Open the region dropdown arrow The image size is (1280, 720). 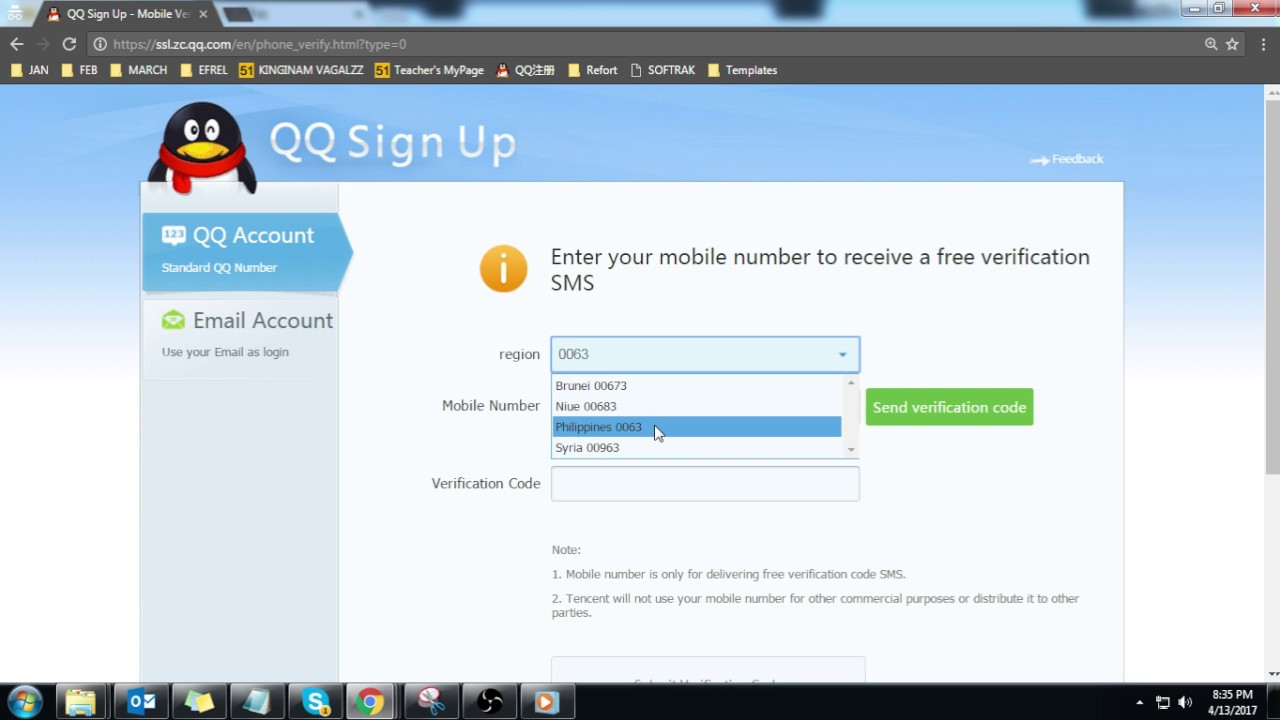click(x=842, y=355)
